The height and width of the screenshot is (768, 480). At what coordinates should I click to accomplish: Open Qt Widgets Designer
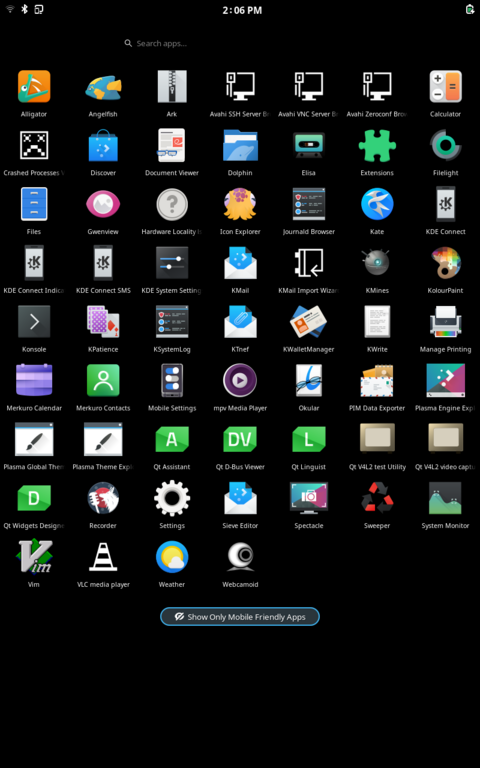click(34, 498)
